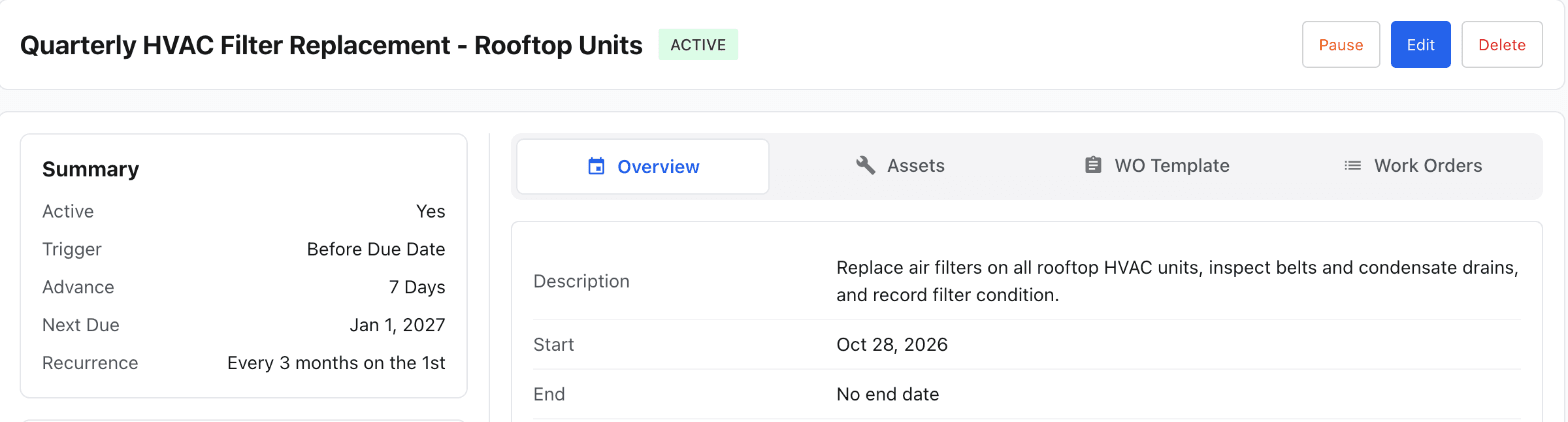Show the Work Orders tab
This screenshot has width=1568, height=422.
pos(1413,166)
